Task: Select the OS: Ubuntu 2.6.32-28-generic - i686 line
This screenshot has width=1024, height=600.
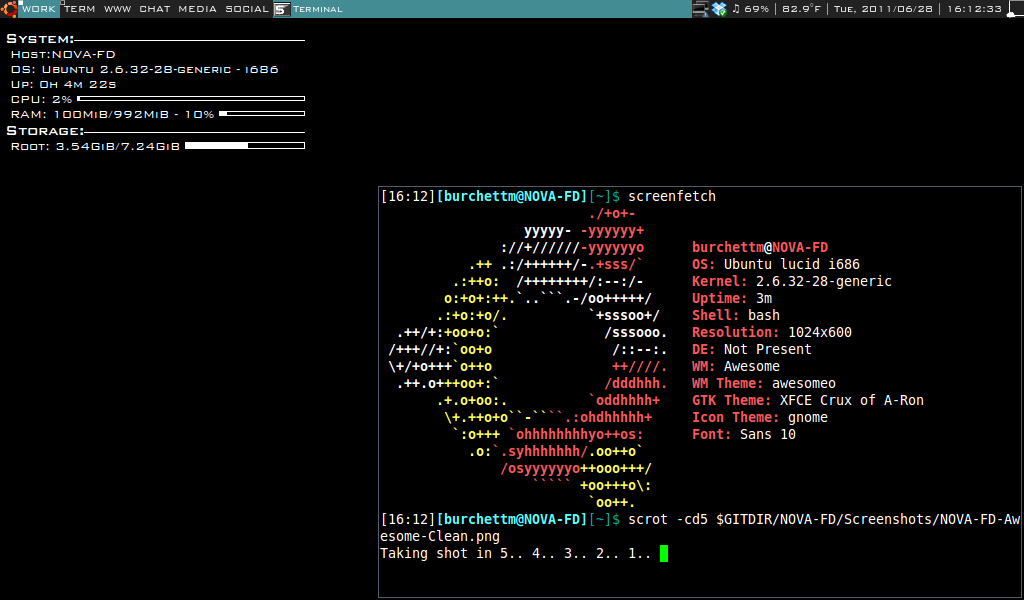Action: pyautogui.click(x=144, y=69)
